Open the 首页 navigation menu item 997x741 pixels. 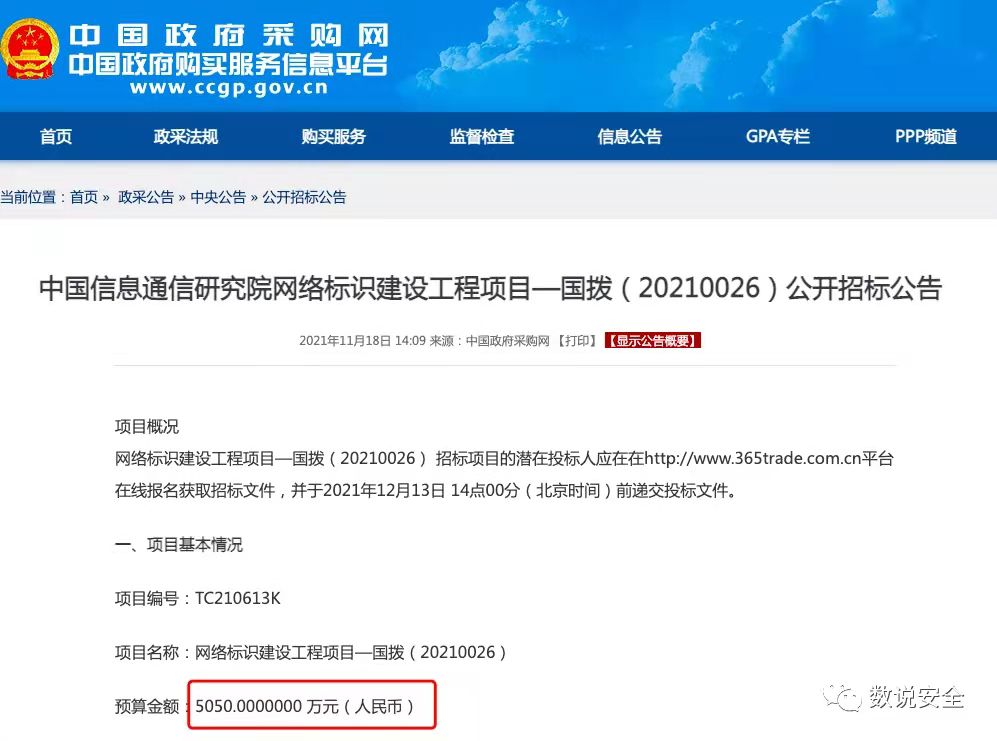pos(56,136)
